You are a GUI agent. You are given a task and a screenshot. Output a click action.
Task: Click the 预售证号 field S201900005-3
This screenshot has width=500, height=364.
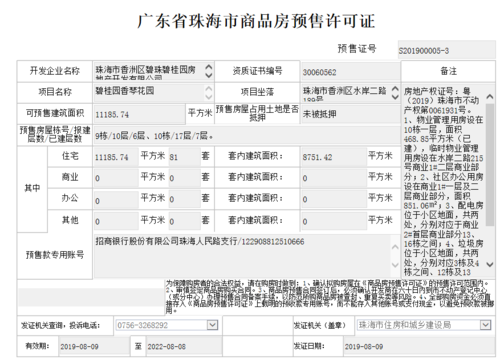(446, 50)
